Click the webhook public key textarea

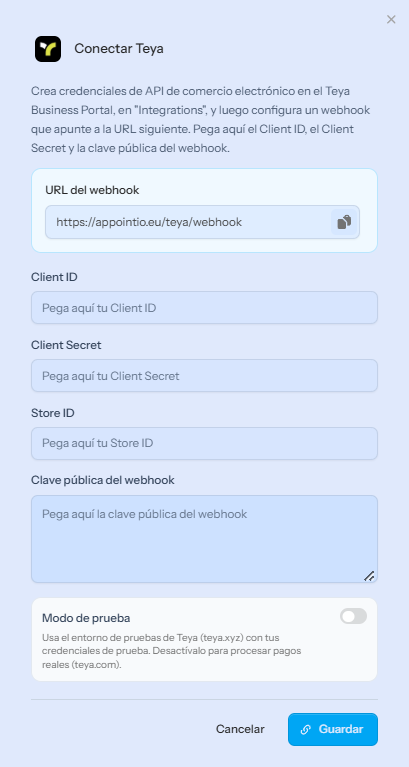click(x=204, y=539)
